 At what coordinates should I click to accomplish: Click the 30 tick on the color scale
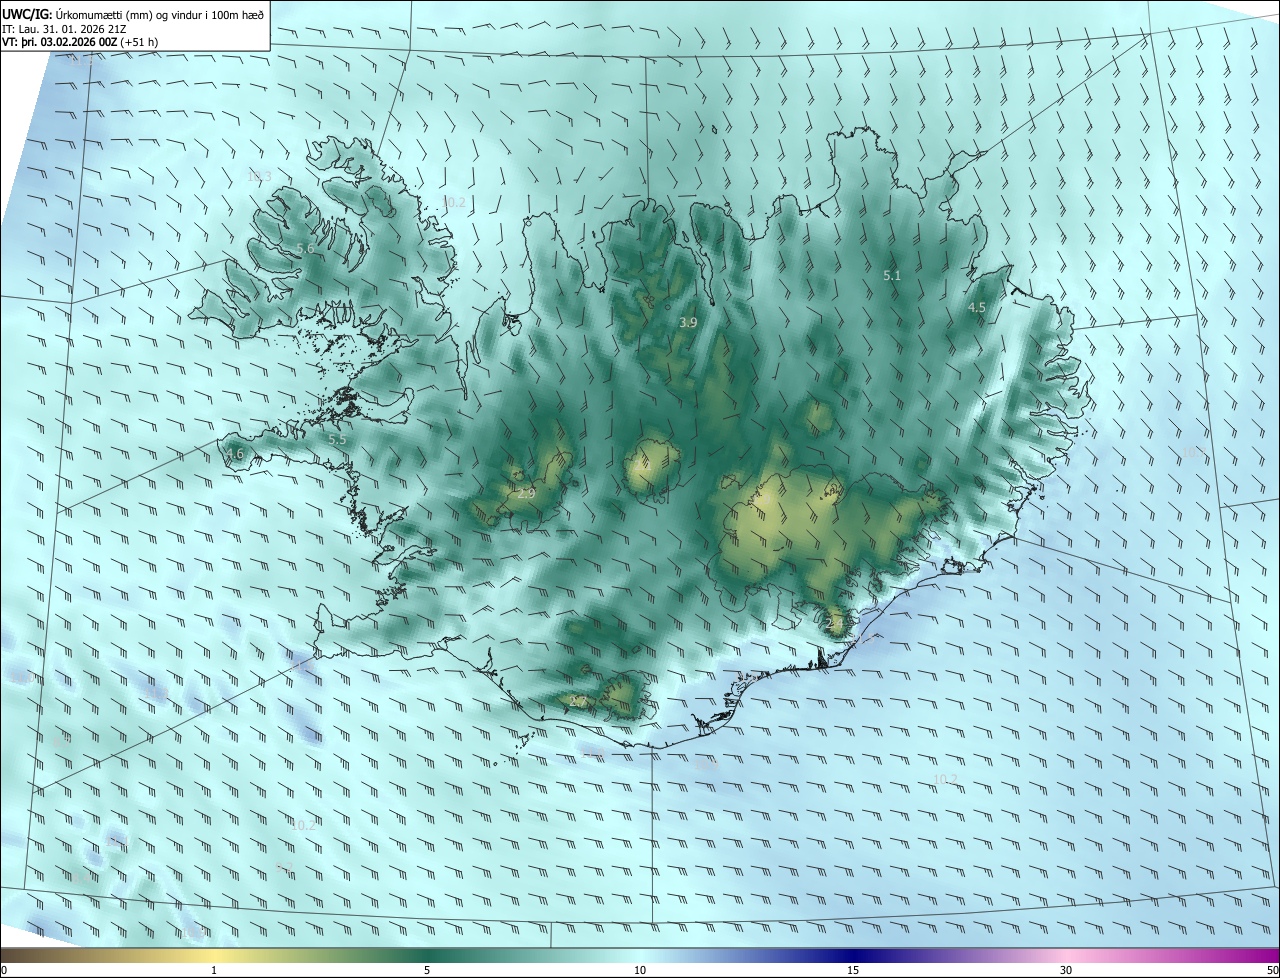point(1066,970)
